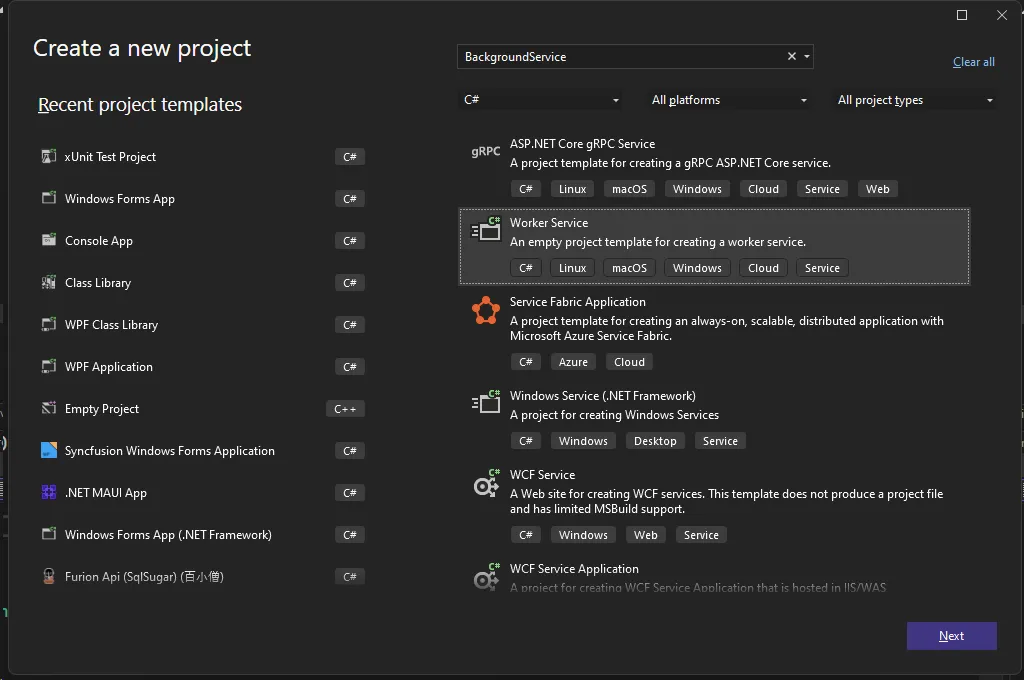
Task: Click the WPF Class Library icon
Action: pos(49,324)
